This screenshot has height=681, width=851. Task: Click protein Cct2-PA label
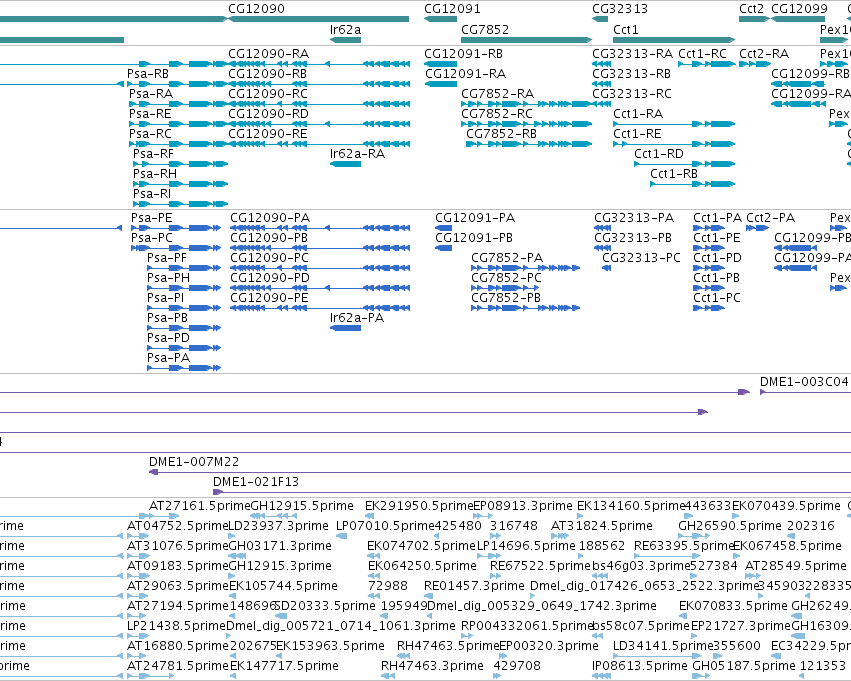tap(771, 218)
